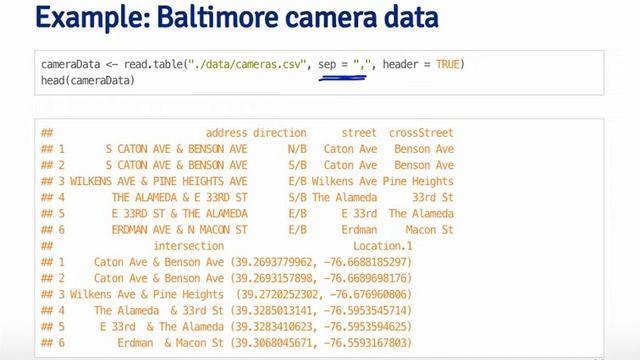The height and width of the screenshot is (360, 640).
Task: Click 'E 33rd & The Alameda' intersection value
Action: click(x=162, y=327)
